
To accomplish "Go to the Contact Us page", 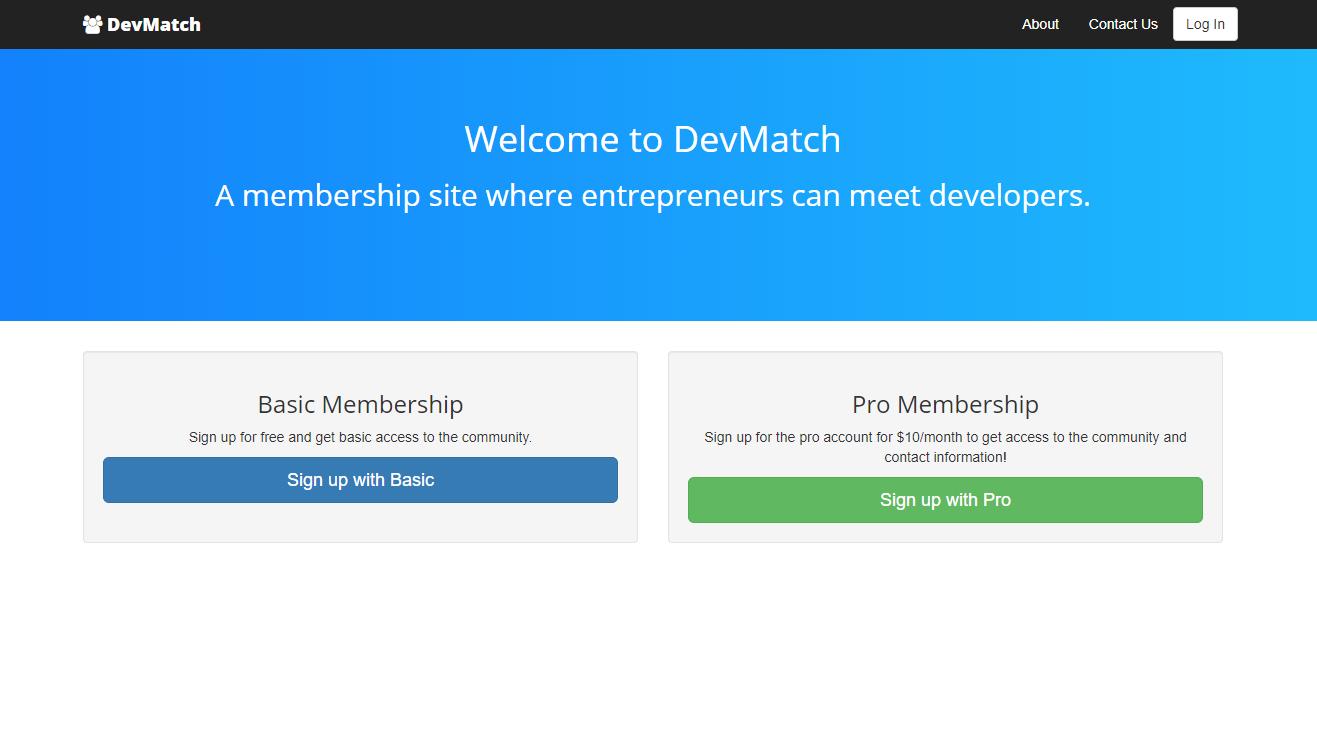I will tap(1122, 24).
